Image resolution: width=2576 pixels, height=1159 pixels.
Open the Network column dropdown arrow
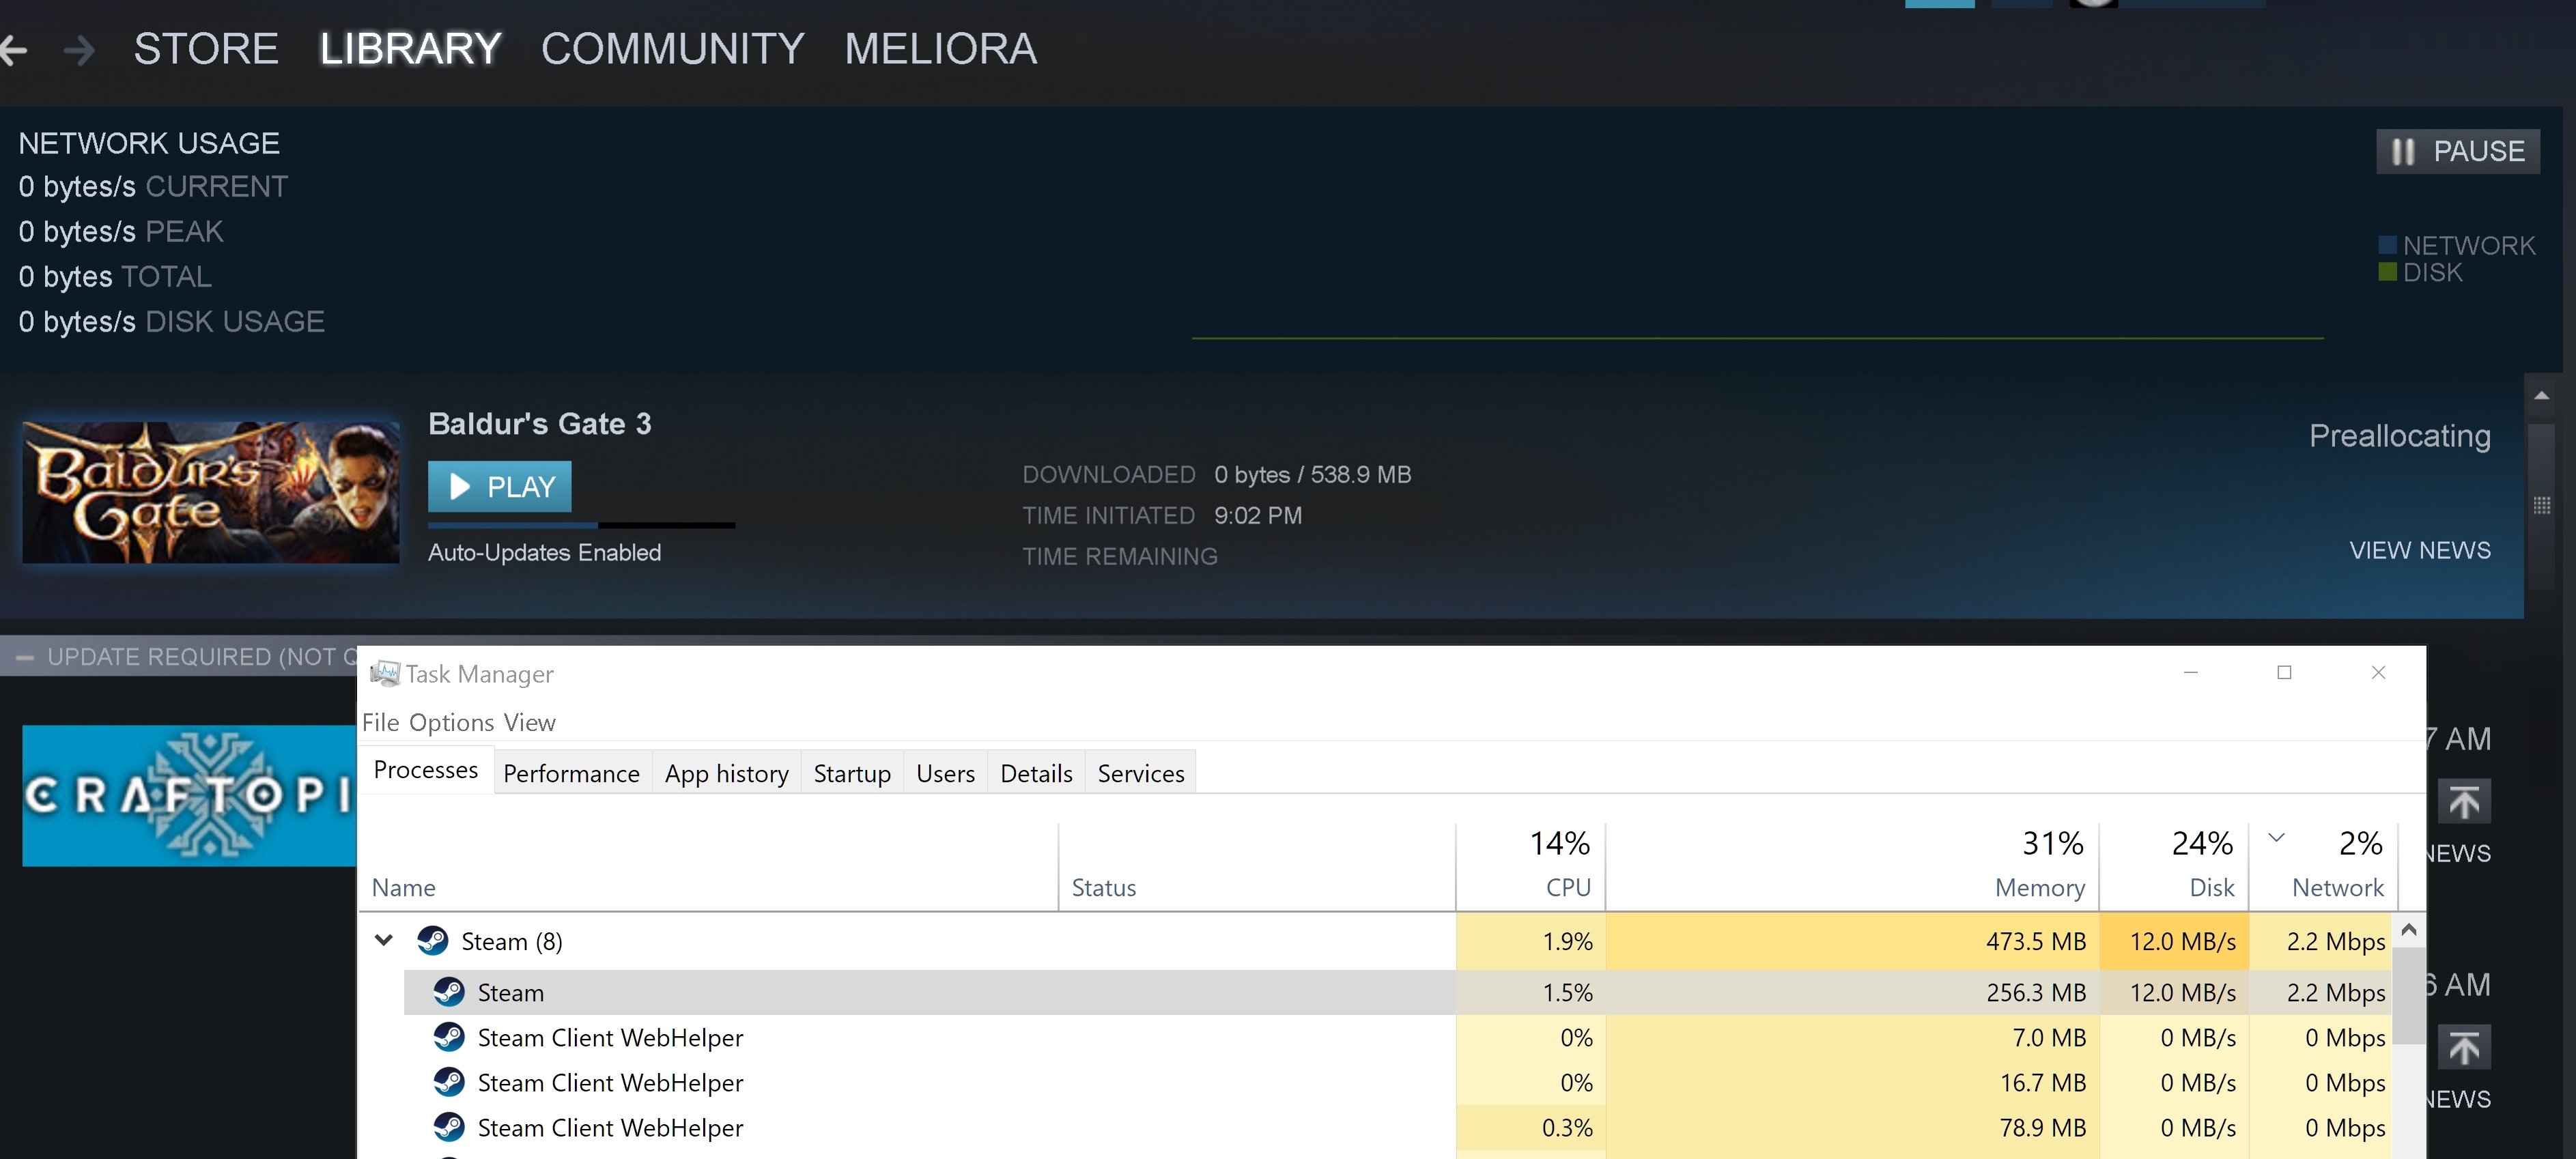click(x=2277, y=838)
